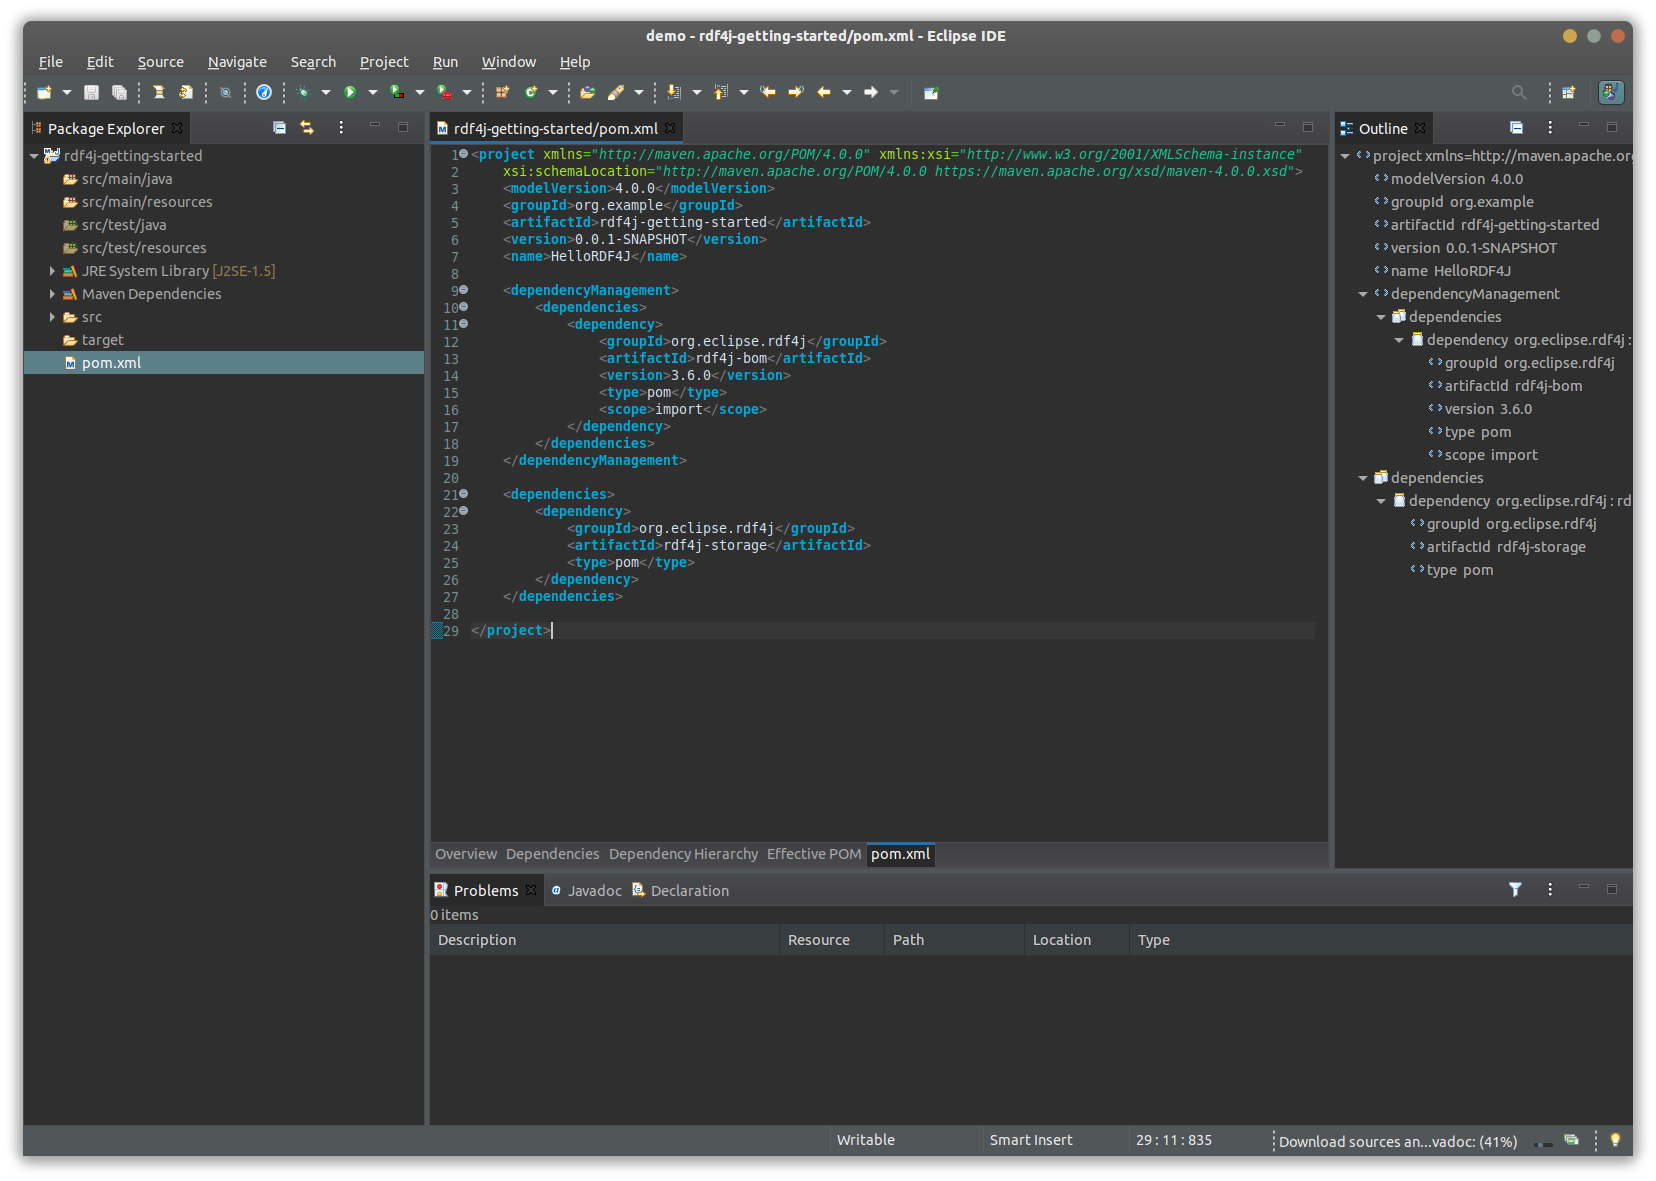The height and width of the screenshot is (1181, 1656).
Task: Click the Open Type folder icon
Action: (x=588, y=92)
